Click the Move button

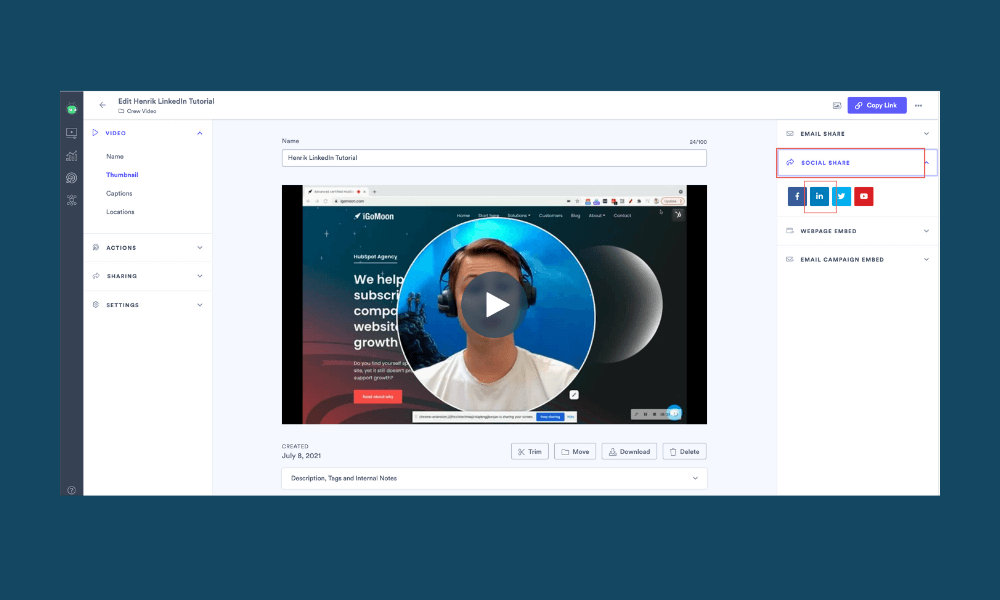(575, 451)
